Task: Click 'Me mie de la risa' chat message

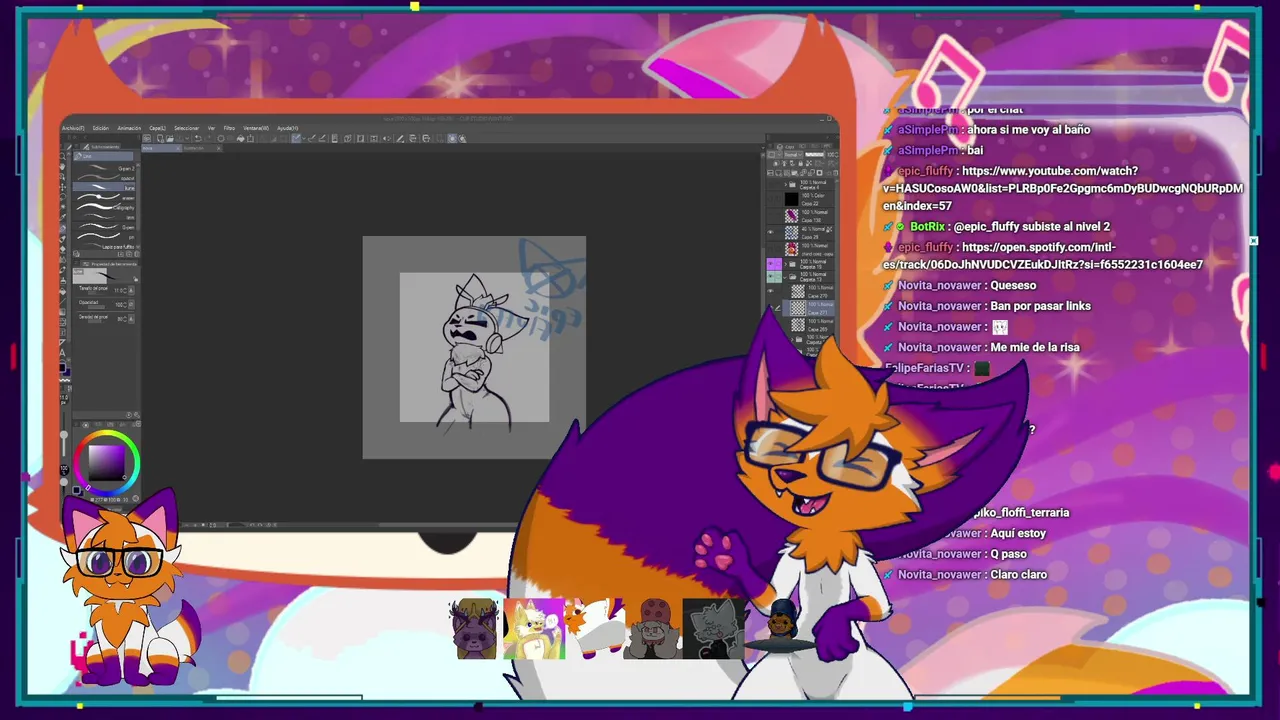Action: pyautogui.click(x=1035, y=347)
